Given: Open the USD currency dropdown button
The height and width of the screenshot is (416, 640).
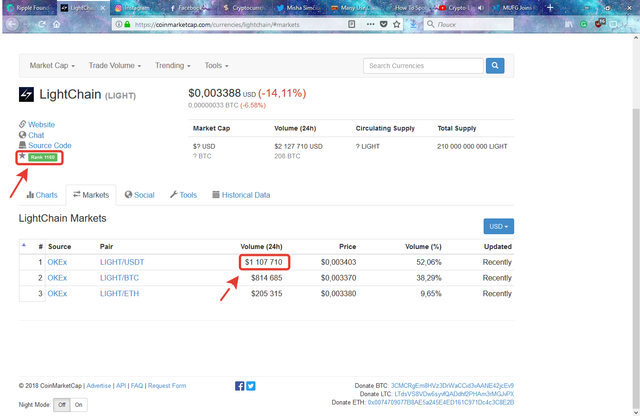Looking at the screenshot, I should [x=498, y=227].
